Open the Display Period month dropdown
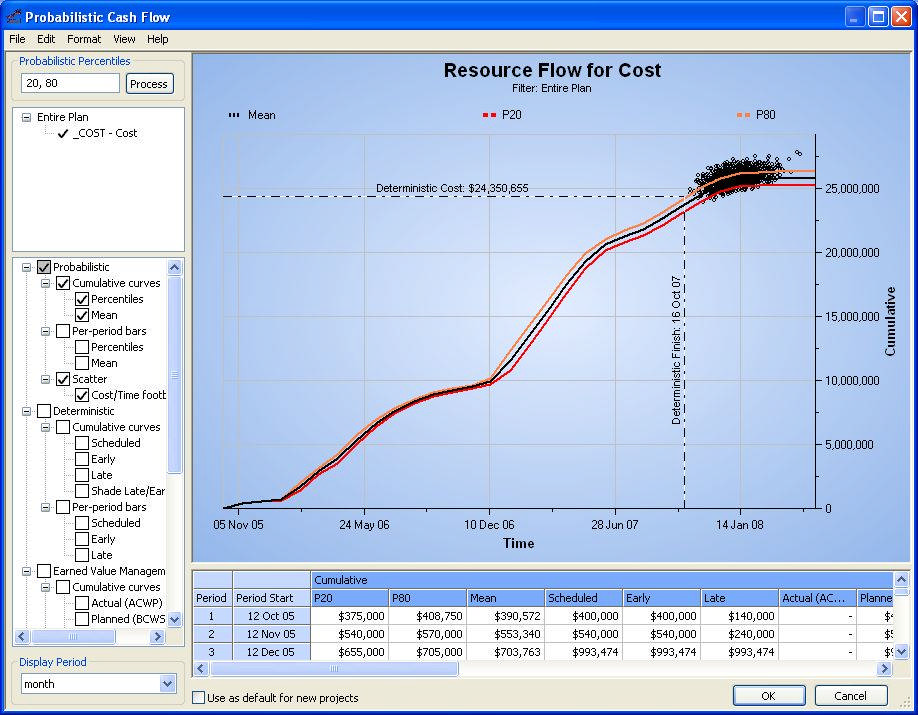The width and height of the screenshot is (918, 715). [167, 684]
